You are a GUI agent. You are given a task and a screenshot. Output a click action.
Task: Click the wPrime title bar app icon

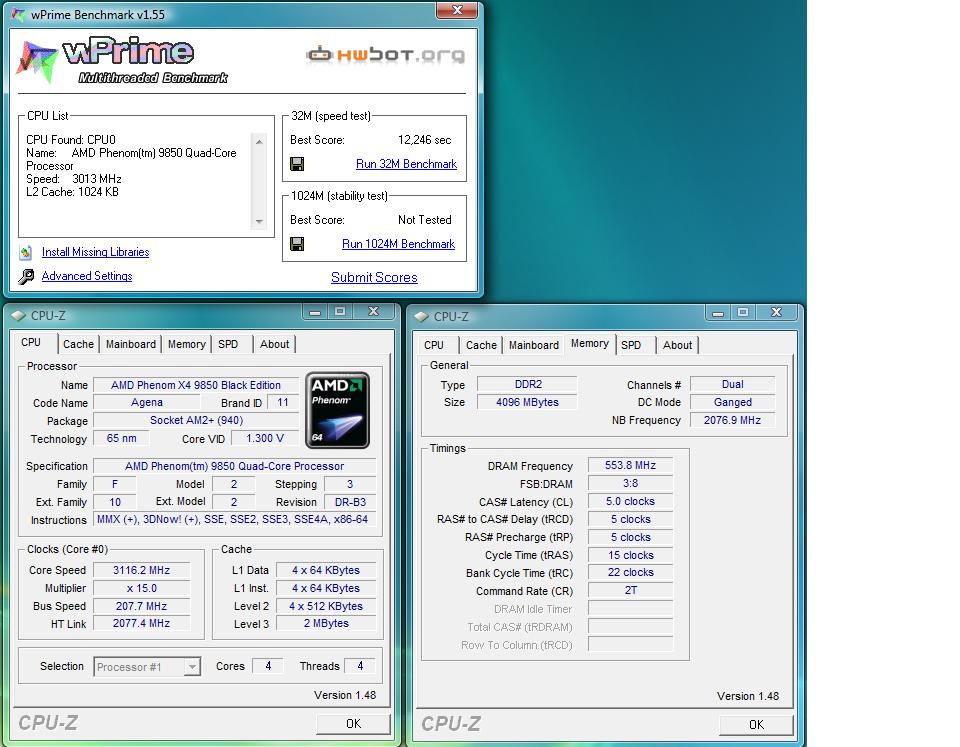point(18,14)
